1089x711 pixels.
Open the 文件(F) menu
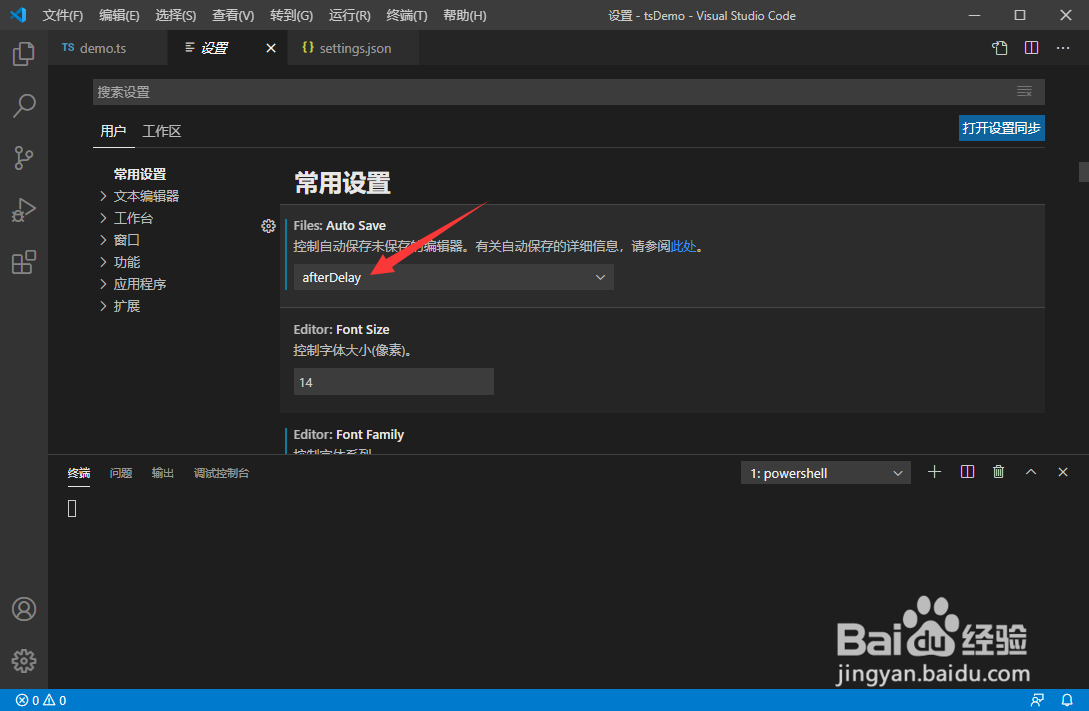[63, 15]
